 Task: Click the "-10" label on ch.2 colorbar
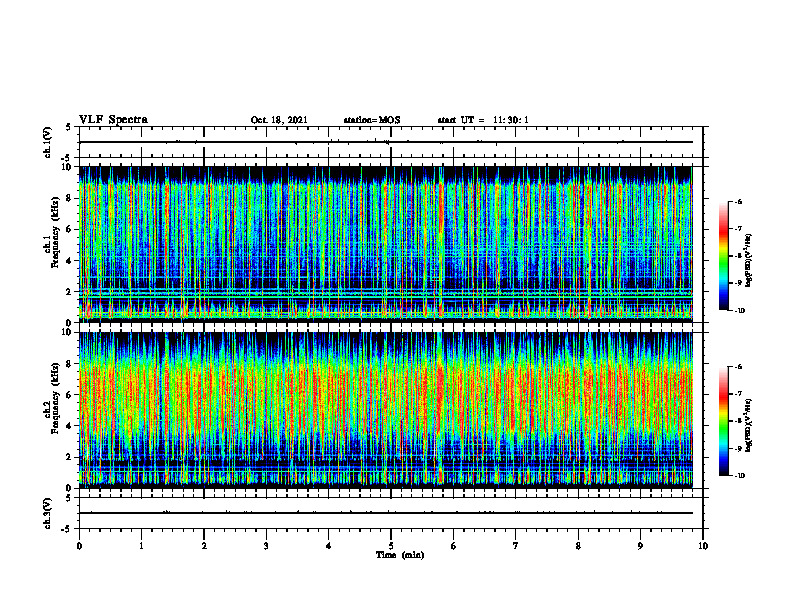point(739,476)
